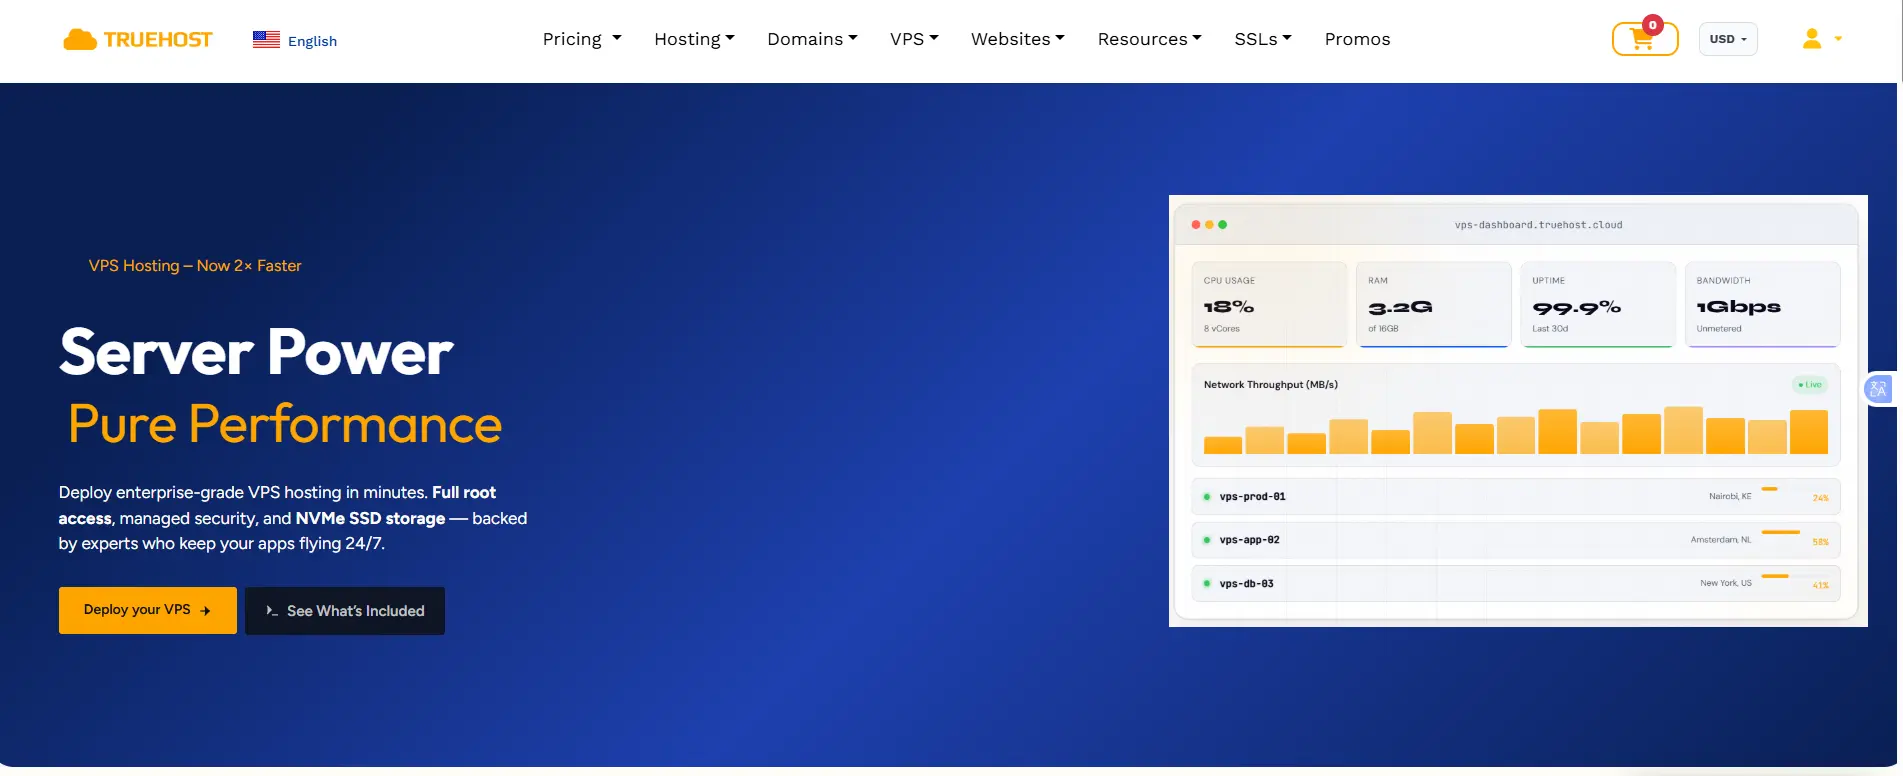Click the vps-app-02 usage bar
This screenshot has width=1903, height=776.
tap(1781, 532)
